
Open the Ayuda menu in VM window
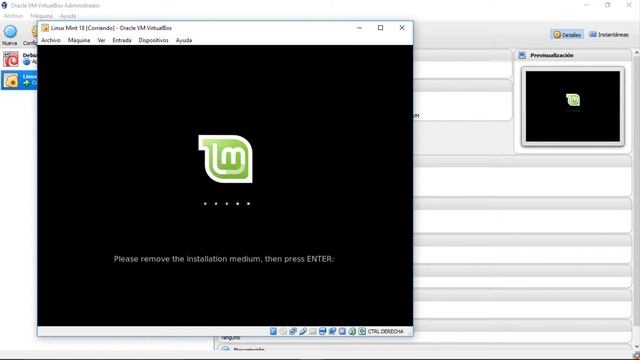point(184,40)
